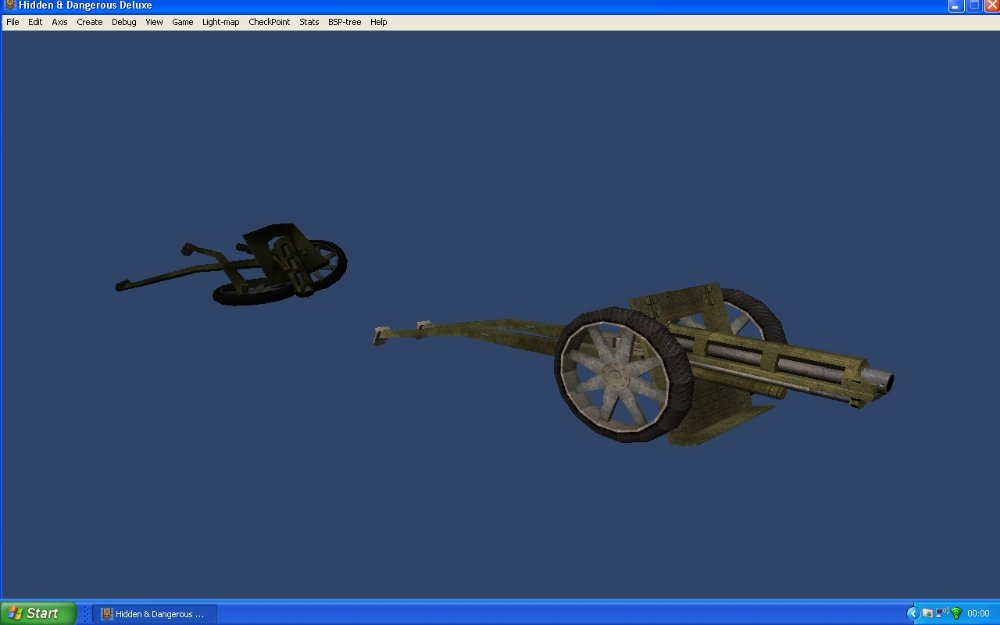Image resolution: width=1000 pixels, height=625 pixels.
Task: Open the BSP-tree menu
Action: tap(344, 22)
